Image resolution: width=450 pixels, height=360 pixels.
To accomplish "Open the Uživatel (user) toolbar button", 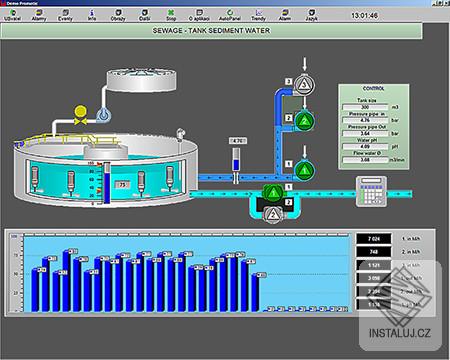I will pyautogui.click(x=12, y=15).
